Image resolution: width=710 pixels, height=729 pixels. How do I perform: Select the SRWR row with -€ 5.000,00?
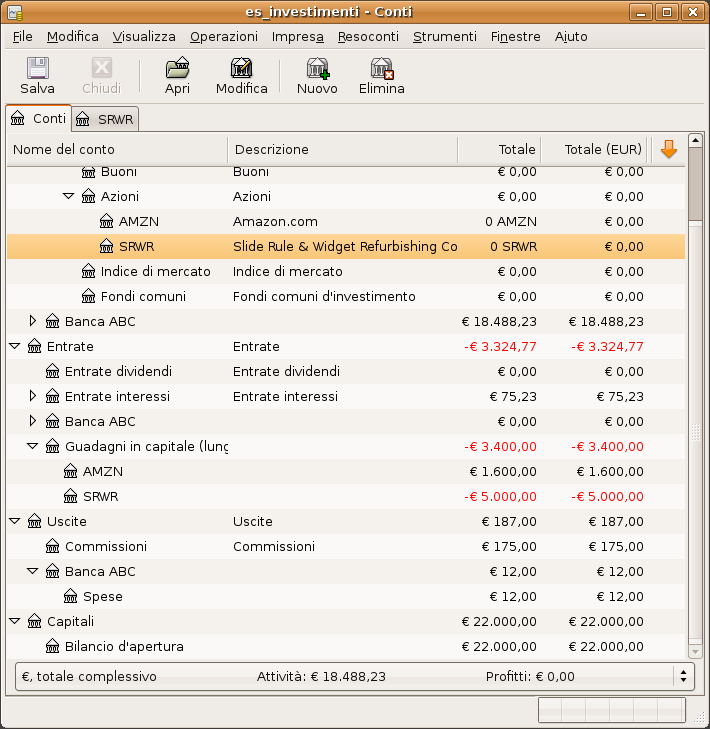(346, 497)
